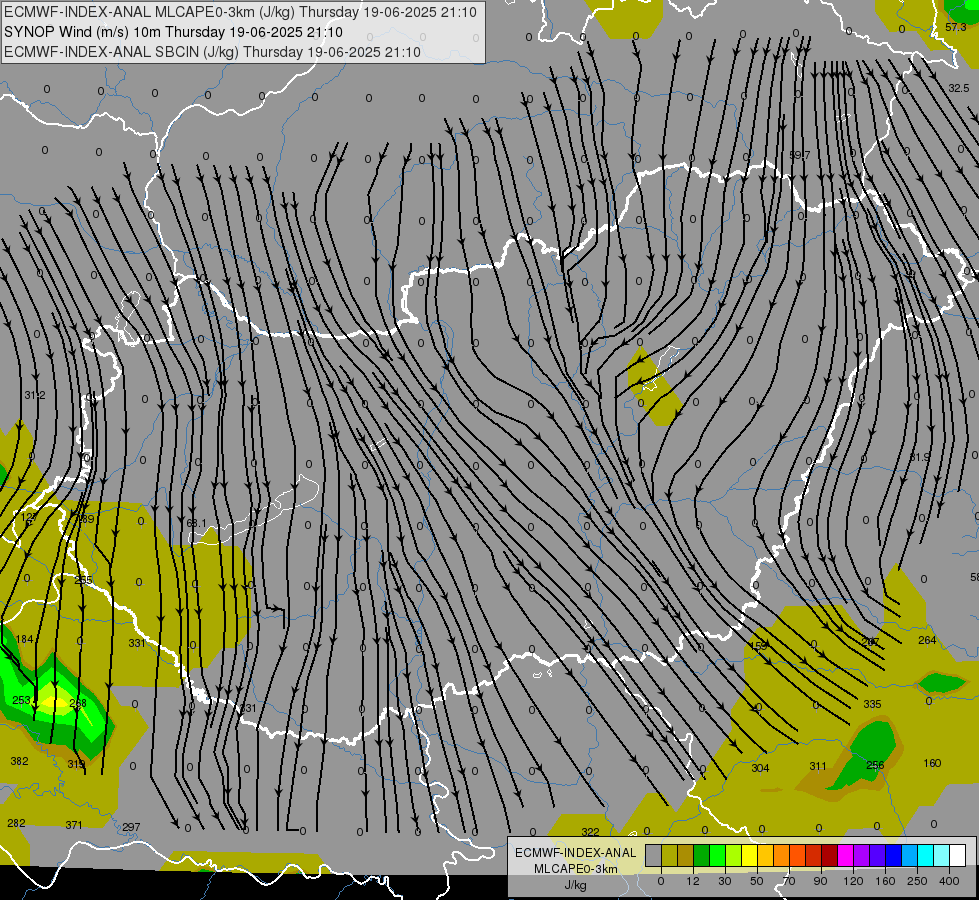Click the legend tick label 400
This screenshot has width=979, height=900.
point(949,881)
